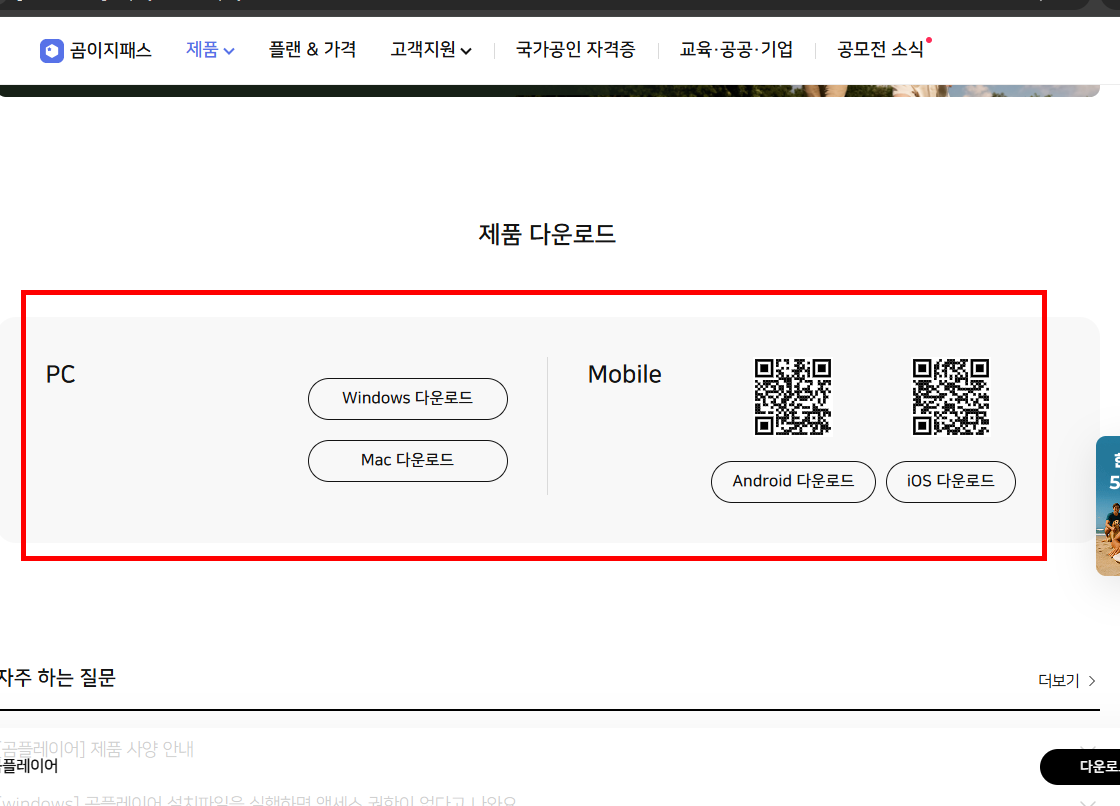Click the beach photo promotional banner

click(x=1110, y=505)
